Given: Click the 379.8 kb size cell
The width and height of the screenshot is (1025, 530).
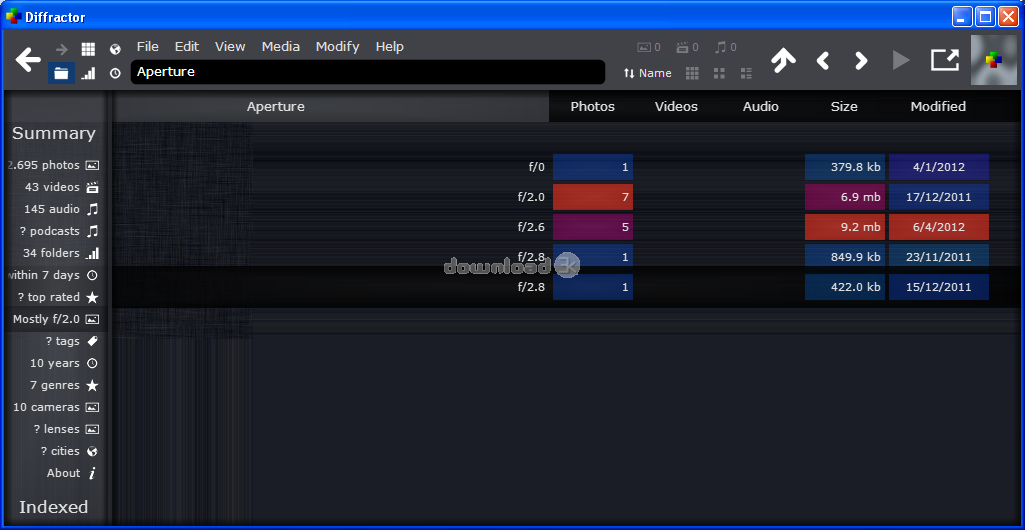Looking at the screenshot, I should [x=845, y=167].
